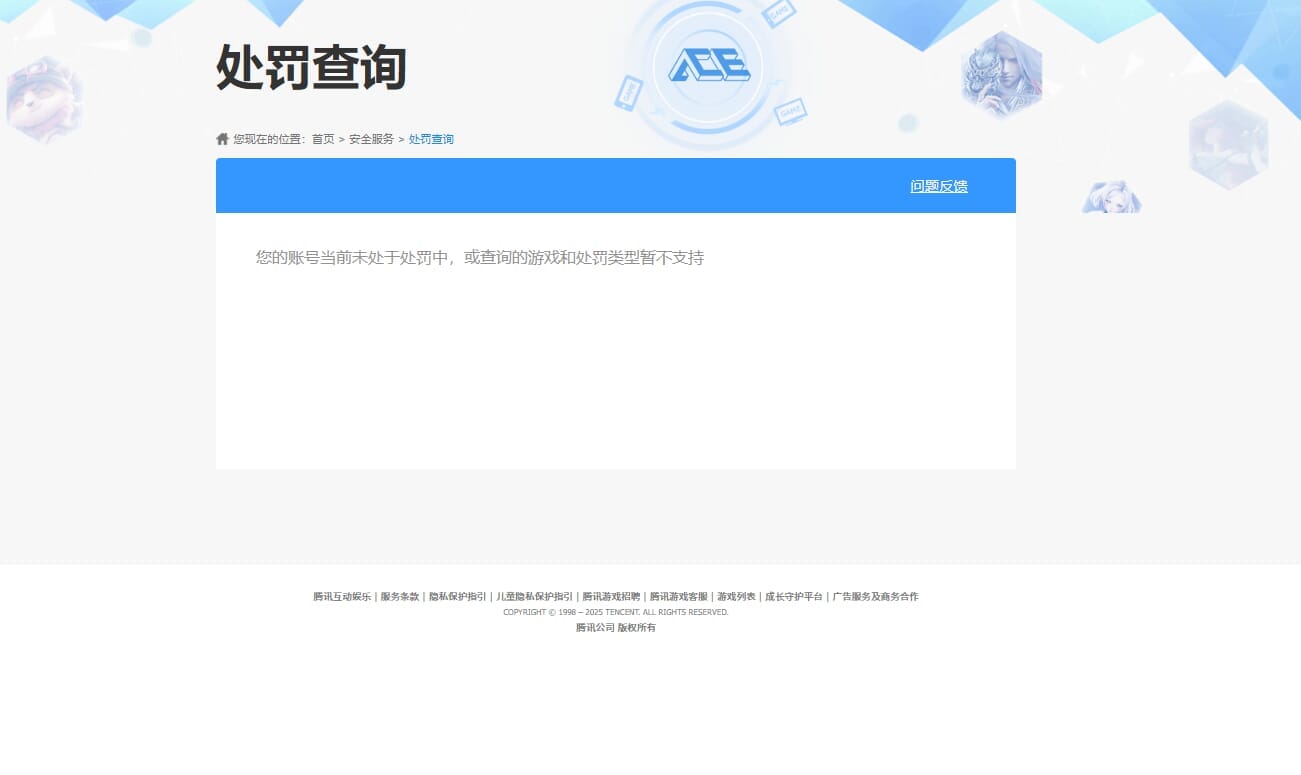Open the 腾讯互动娱乐 footer link
The height and width of the screenshot is (775, 1301).
pyautogui.click(x=340, y=596)
